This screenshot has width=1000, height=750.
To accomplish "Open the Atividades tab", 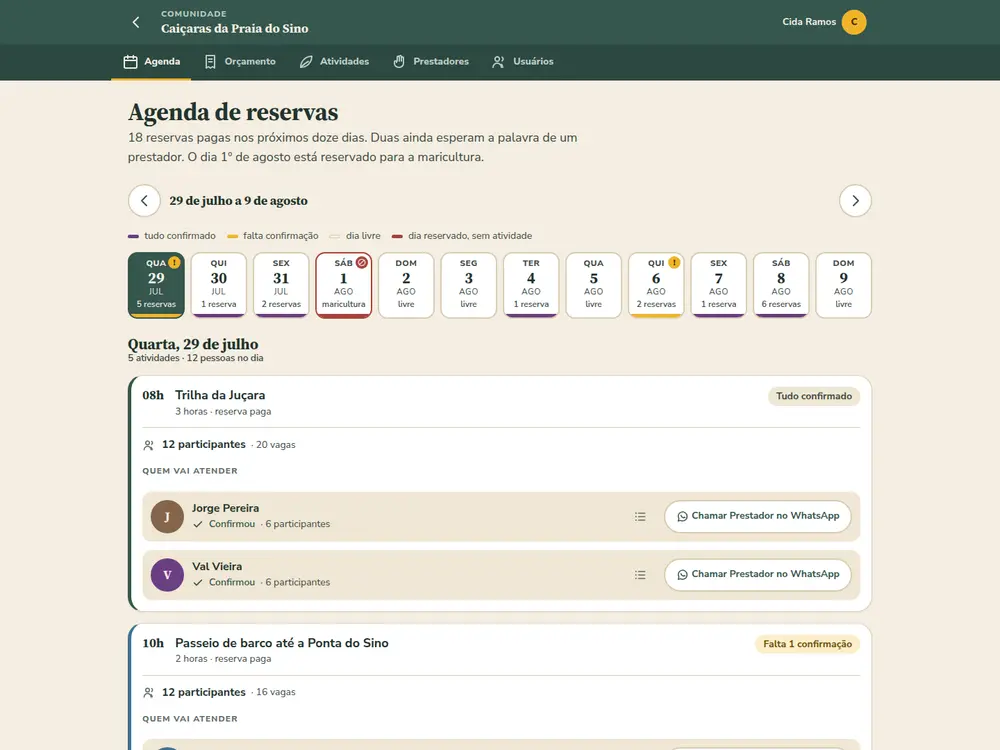I will coord(334,62).
